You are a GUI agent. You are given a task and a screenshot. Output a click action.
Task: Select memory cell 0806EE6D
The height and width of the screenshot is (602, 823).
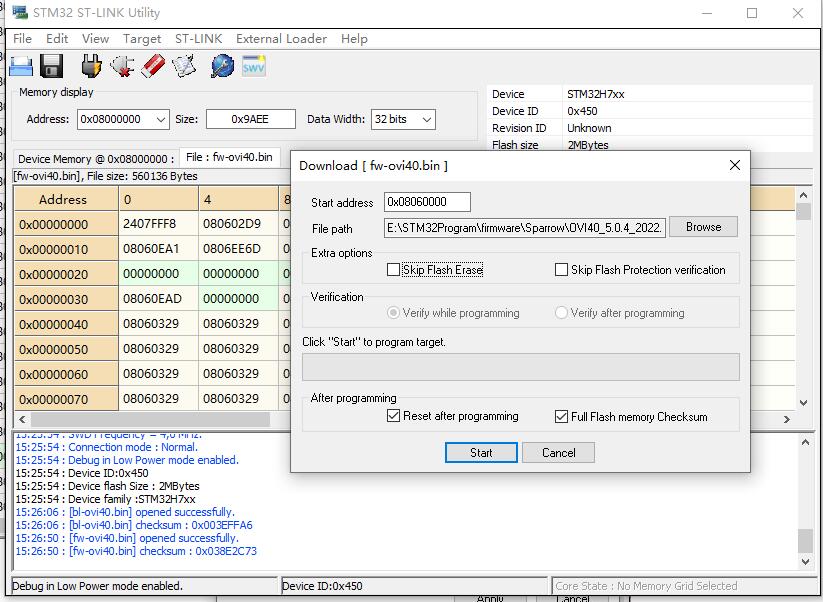tap(239, 249)
